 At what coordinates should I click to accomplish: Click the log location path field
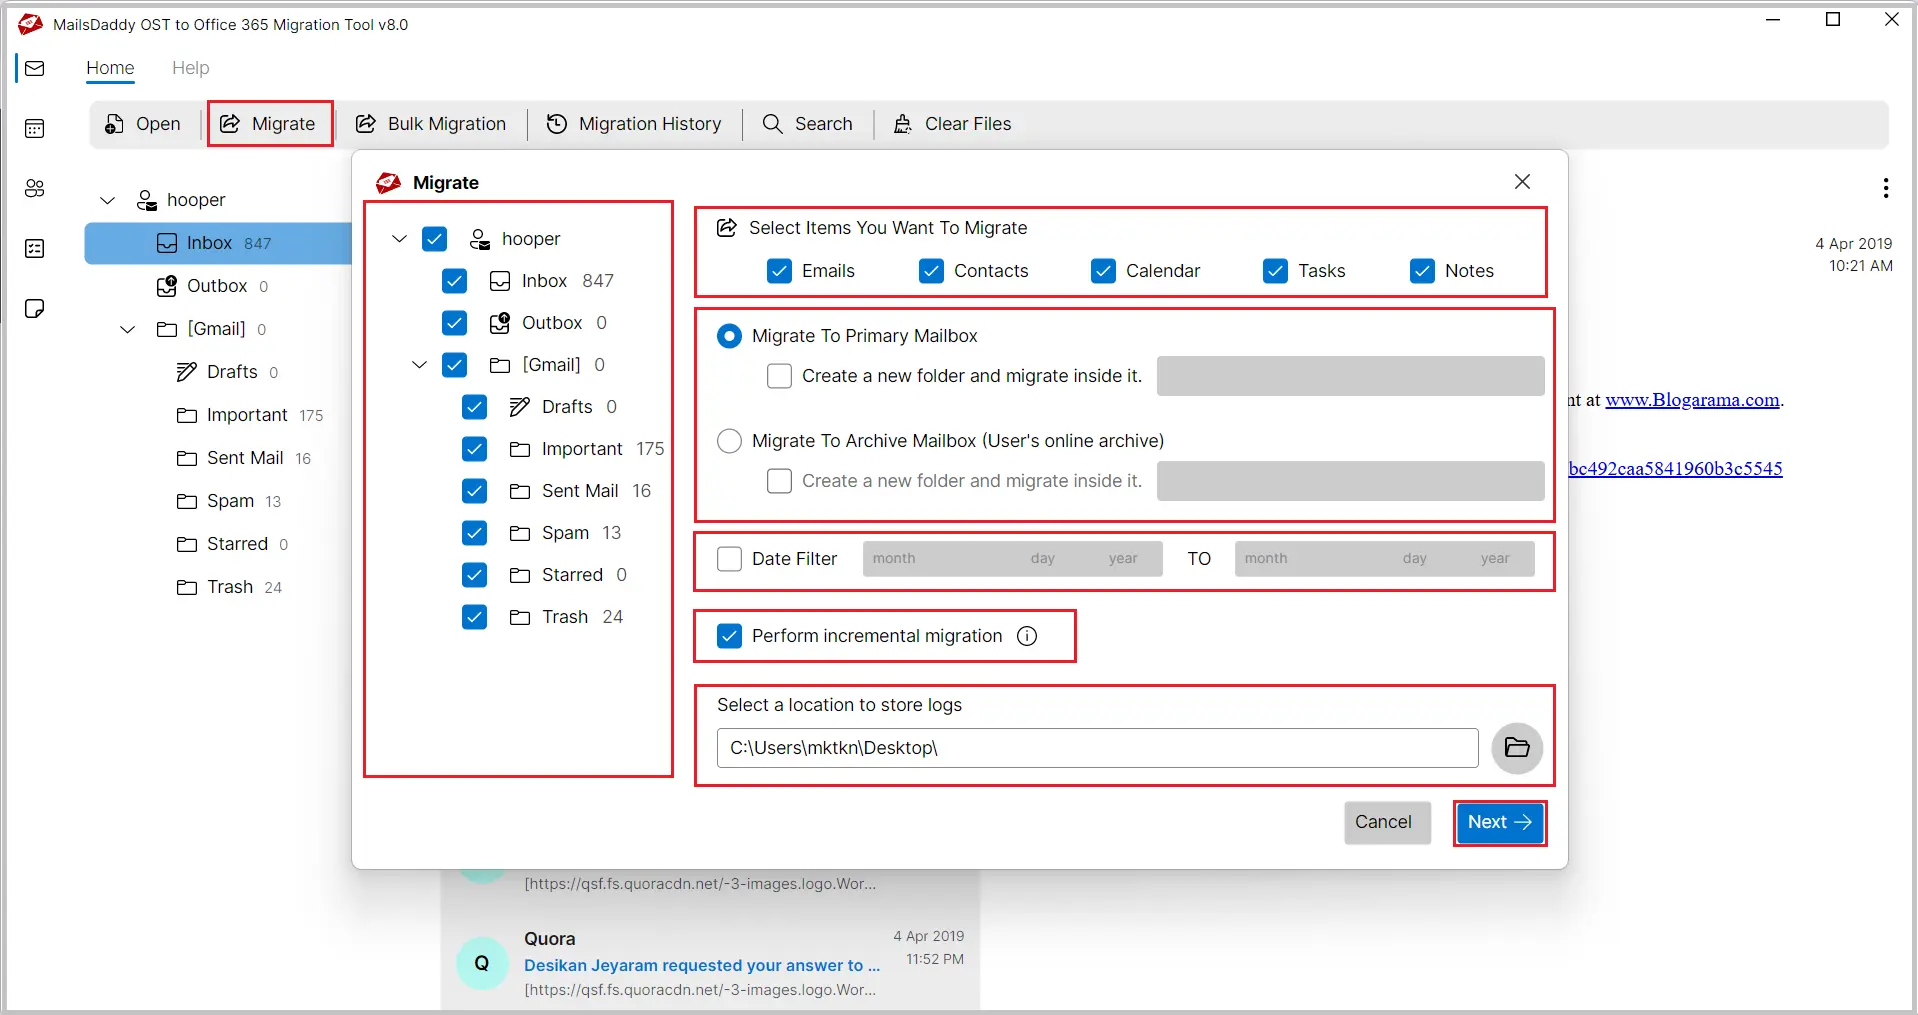pyautogui.click(x=1096, y=748)
